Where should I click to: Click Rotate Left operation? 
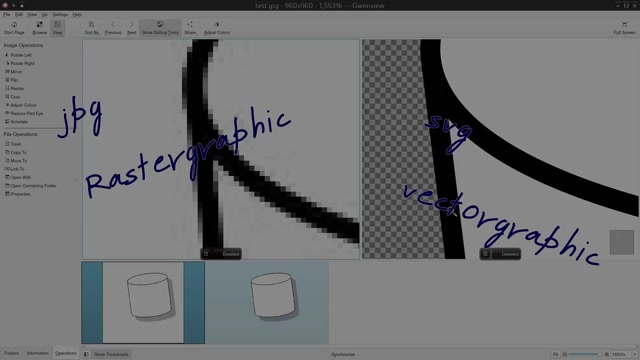pos(18,55)
